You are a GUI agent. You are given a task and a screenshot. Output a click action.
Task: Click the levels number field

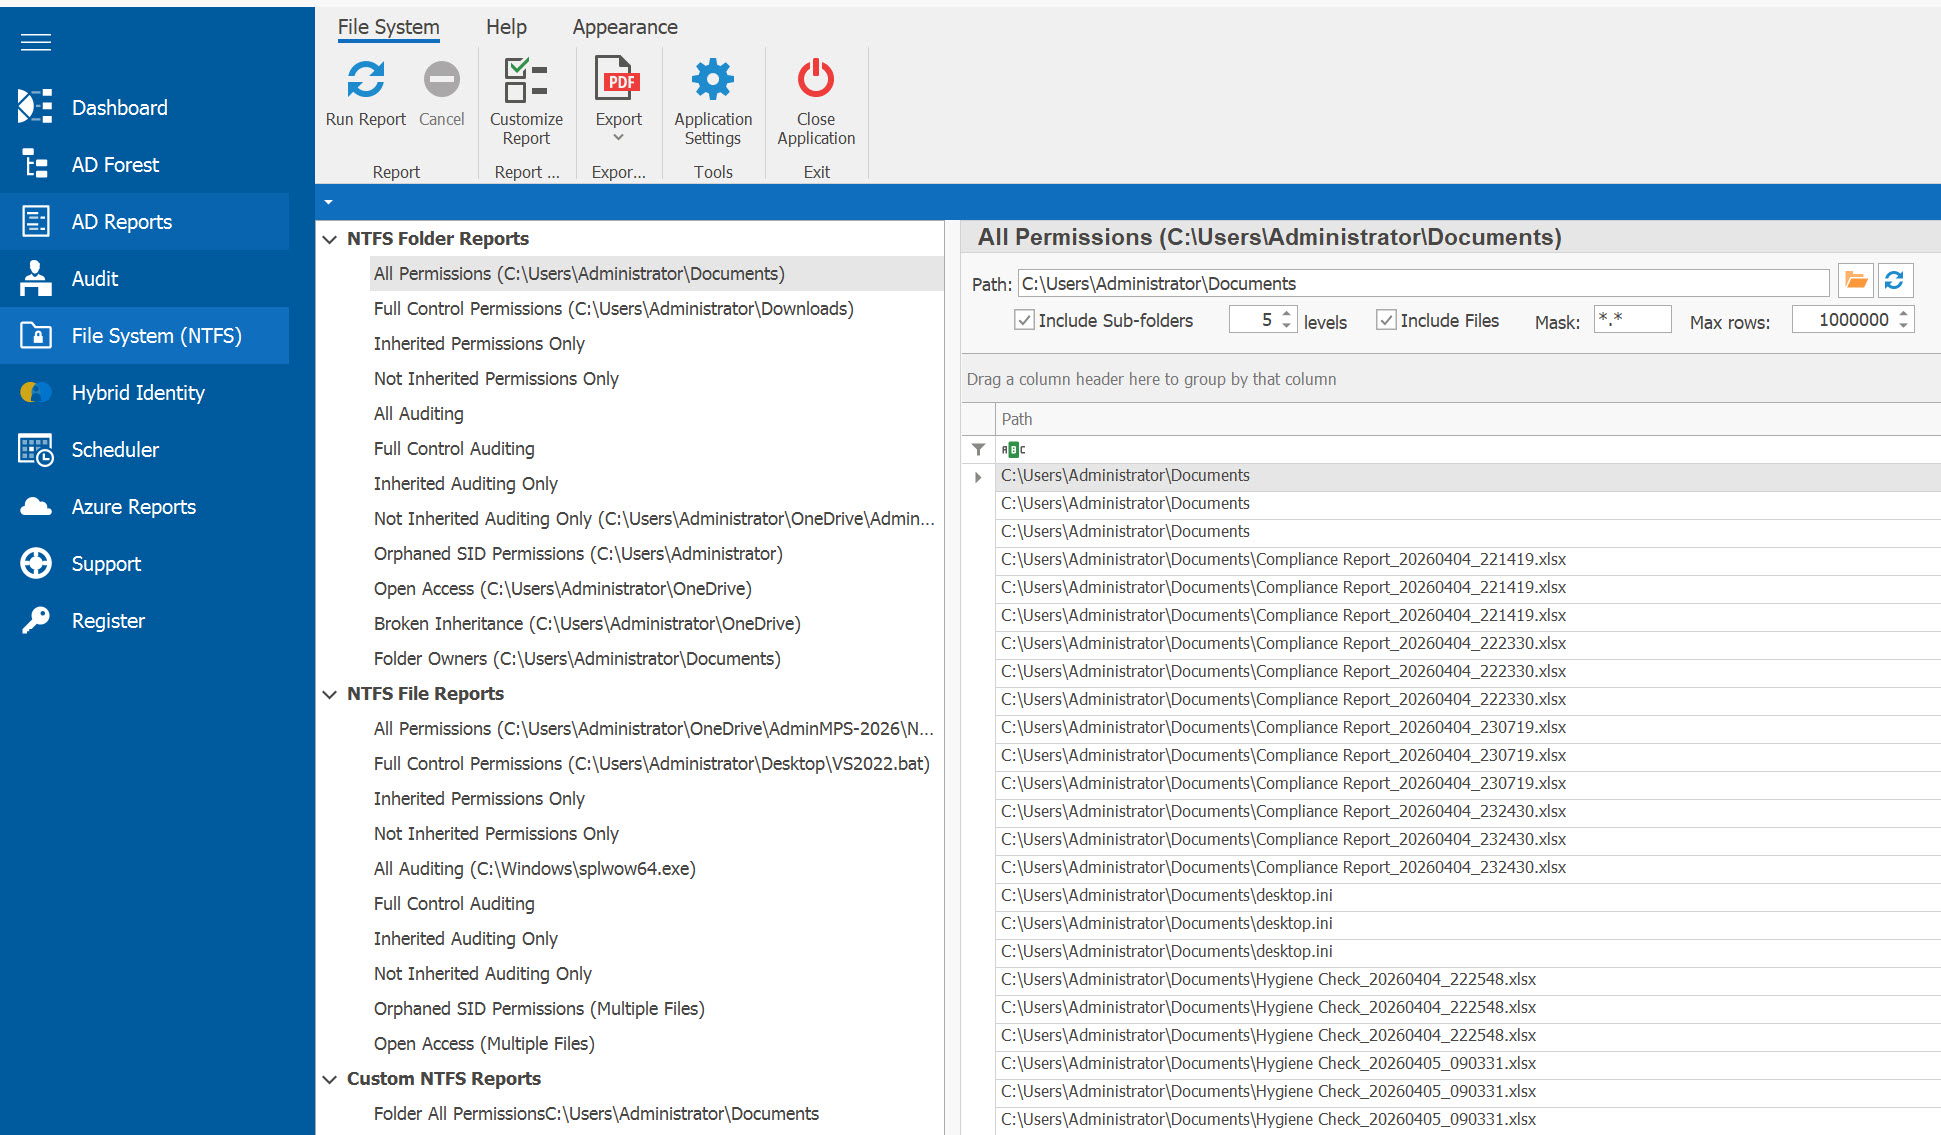1254,320
